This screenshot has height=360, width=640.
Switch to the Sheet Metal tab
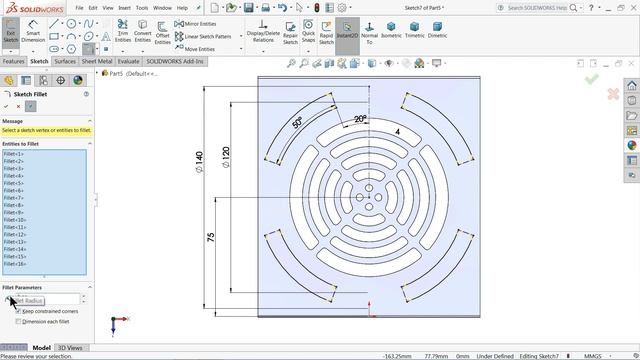pos(97,61)
